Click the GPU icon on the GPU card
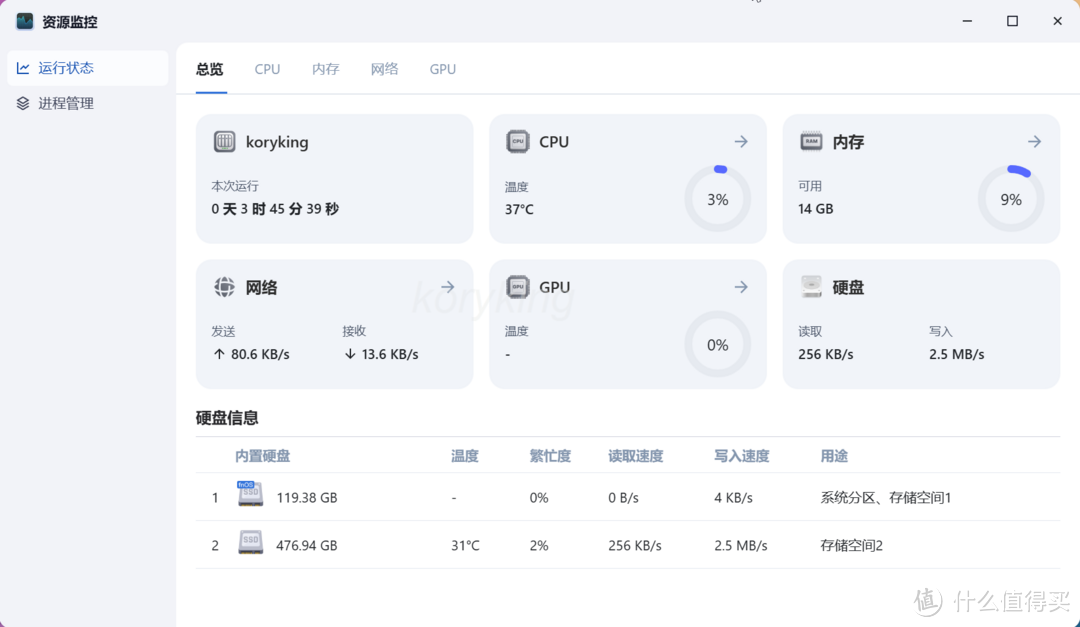 click(x=517, y=287)
